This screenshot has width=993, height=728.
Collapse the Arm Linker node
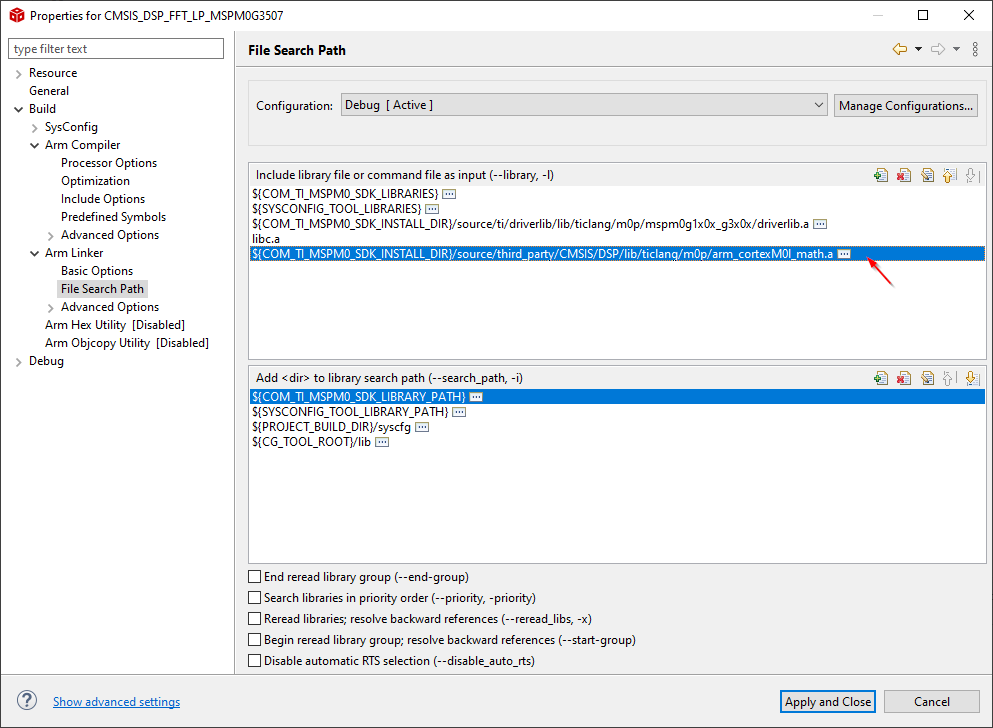[x=34, y=254]
